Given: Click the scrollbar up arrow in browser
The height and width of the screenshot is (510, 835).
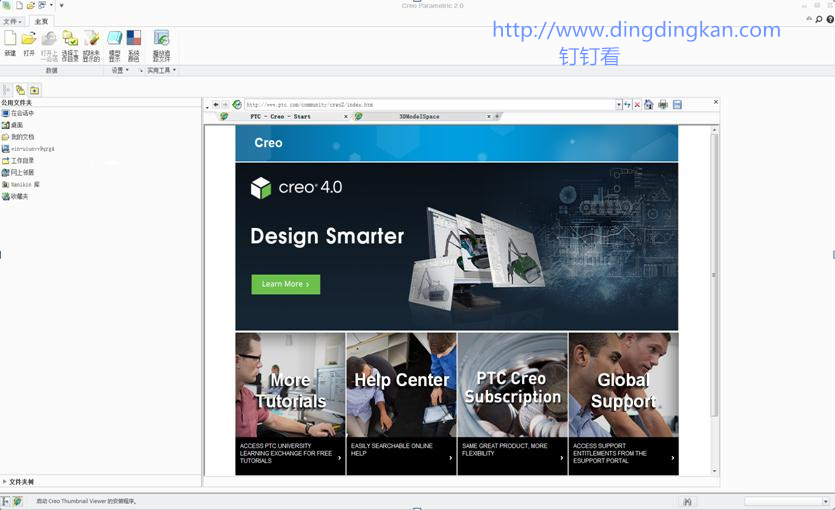Looking at the screenshot, I should click(715, 130).
